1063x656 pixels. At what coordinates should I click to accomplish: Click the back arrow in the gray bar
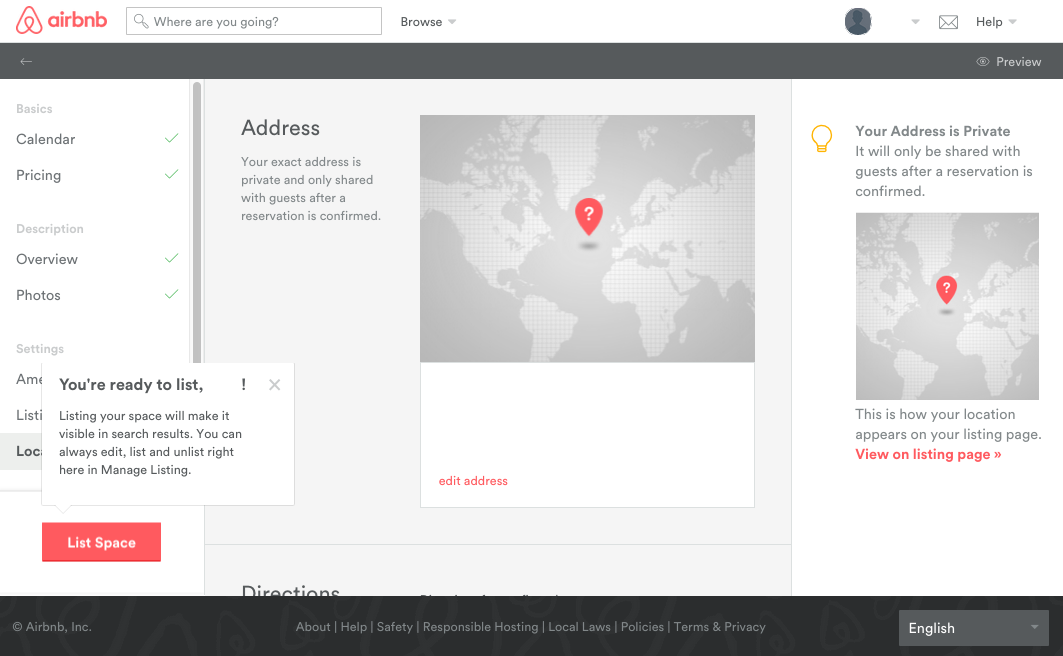26,61
